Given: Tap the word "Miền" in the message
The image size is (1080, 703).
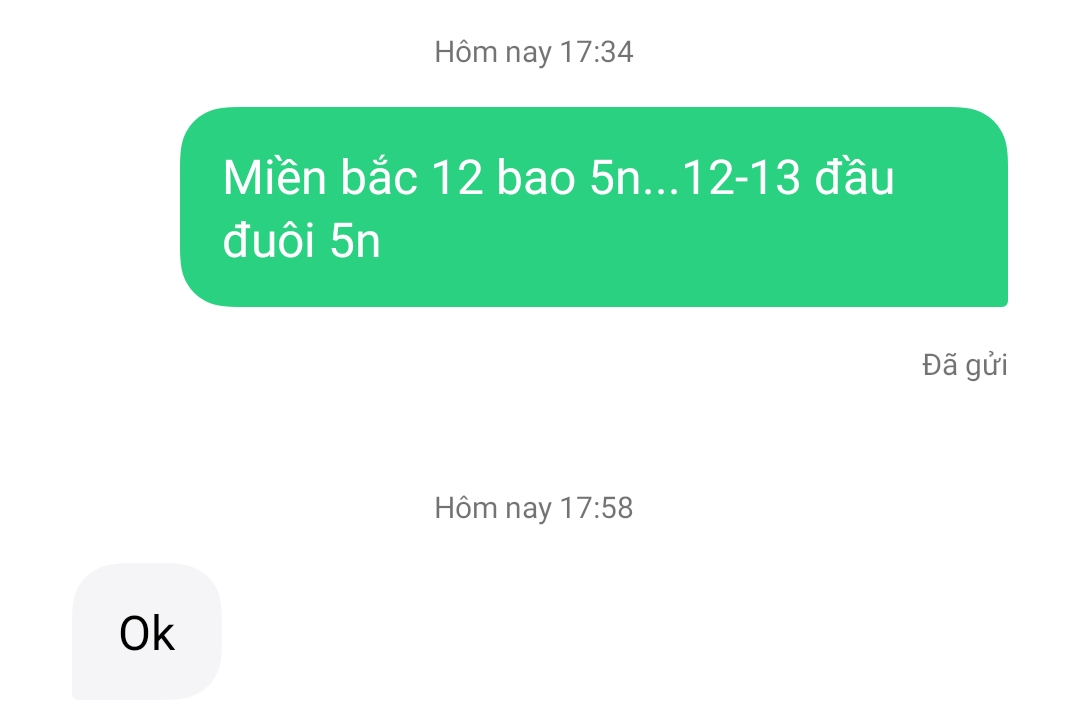Looking at the screenshot, I should click(x=274, y=178).
